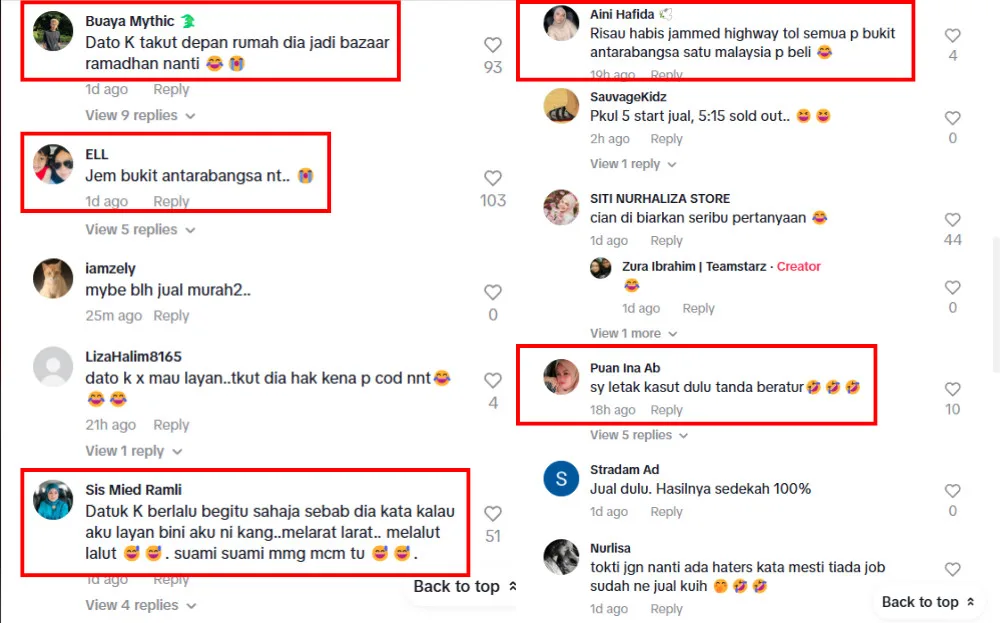
Task: Like Puan Ina Ab's comment heart
Action: pos(952,389)
